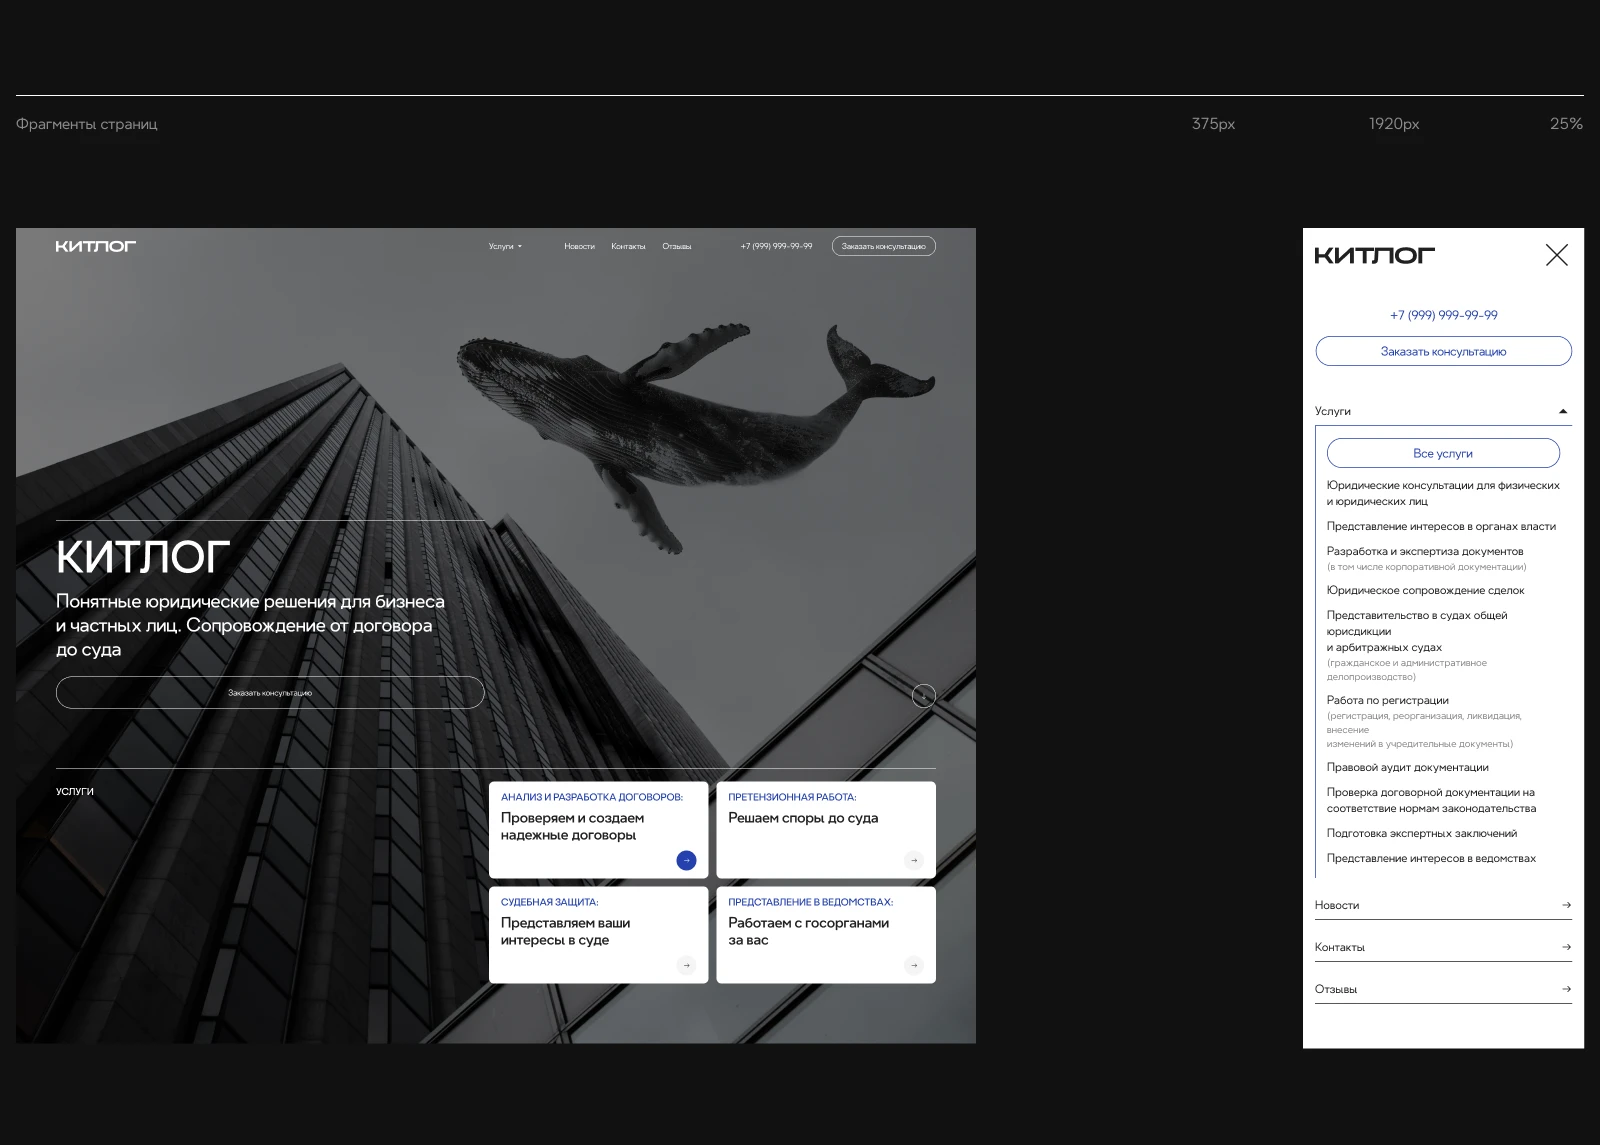This screenshot has height=1145, width=1600.
Task: Click arrow on Претензионная работа card
Action: click(x=913, y=860)
